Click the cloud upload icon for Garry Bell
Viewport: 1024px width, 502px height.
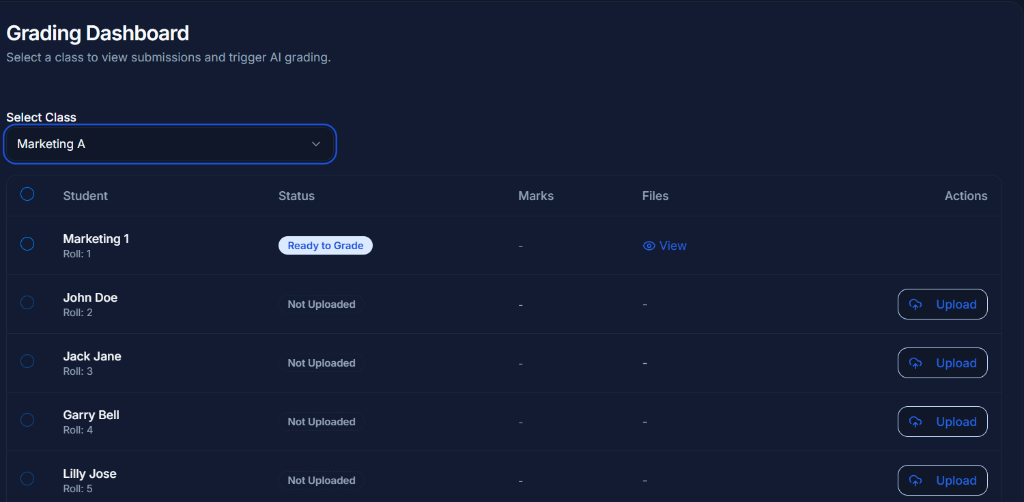915,422
